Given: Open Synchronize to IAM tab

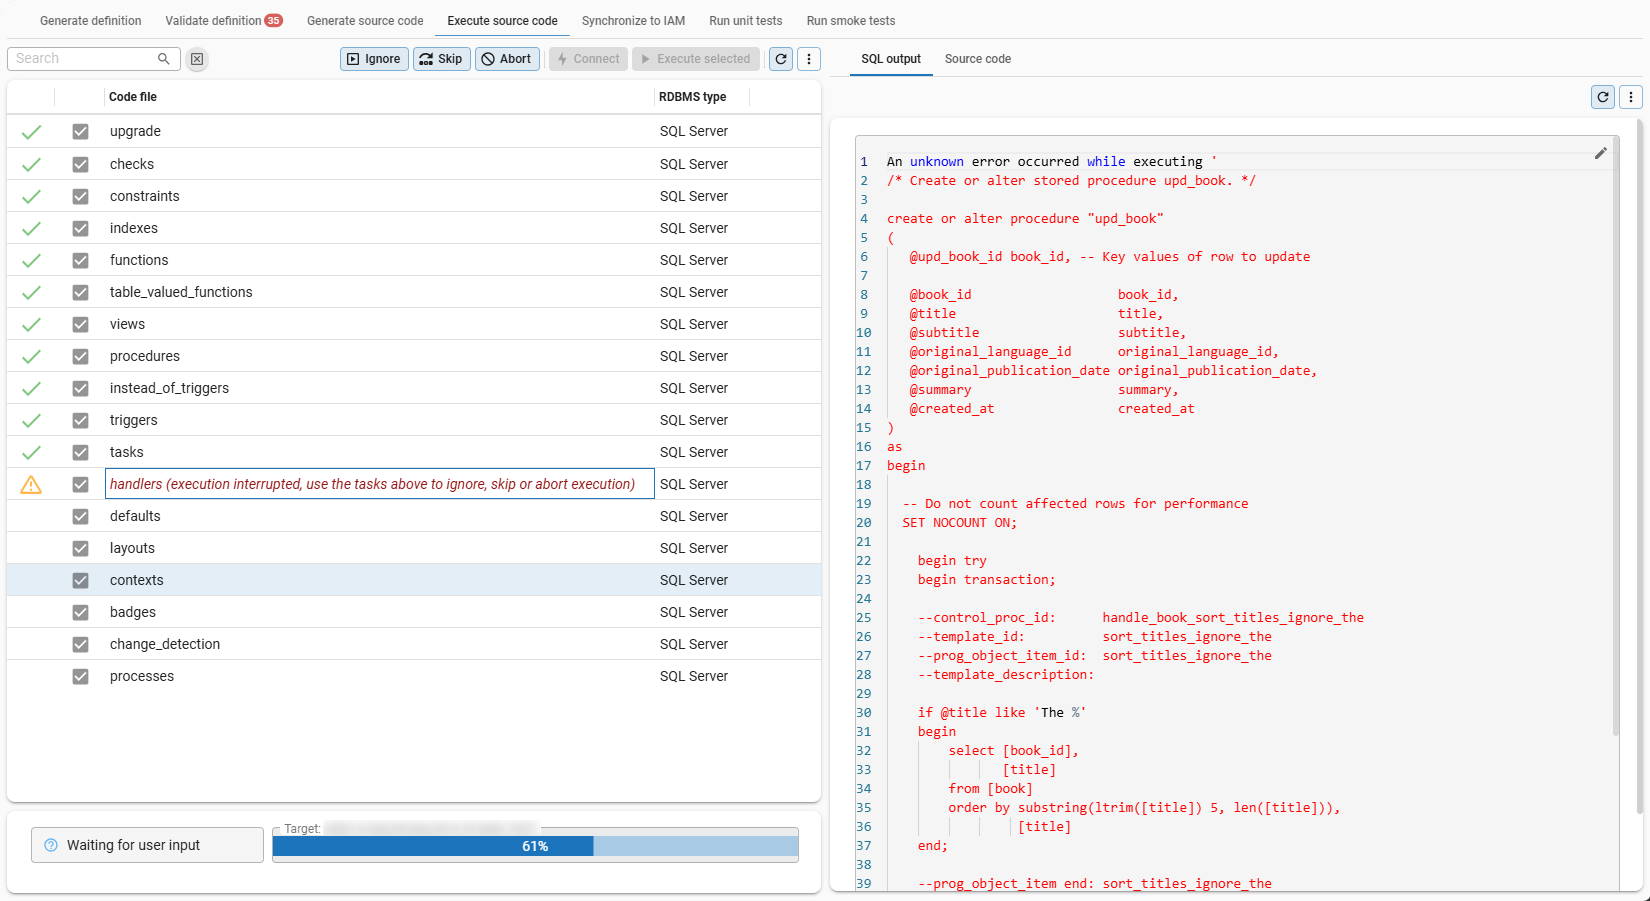Looking at the screenshot, I should pos(633,21).
